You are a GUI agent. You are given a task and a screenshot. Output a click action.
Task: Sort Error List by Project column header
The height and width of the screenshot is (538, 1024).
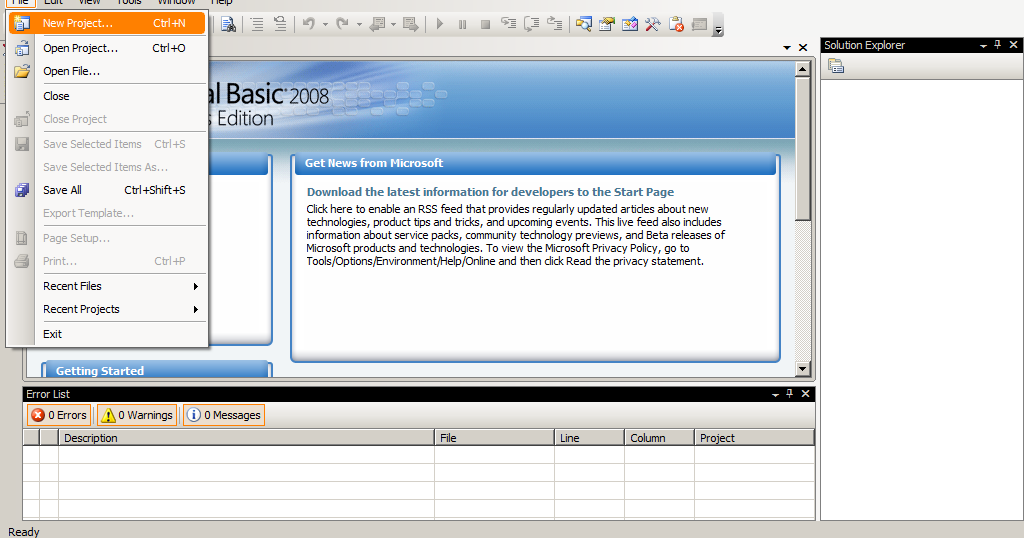[754, 438]
